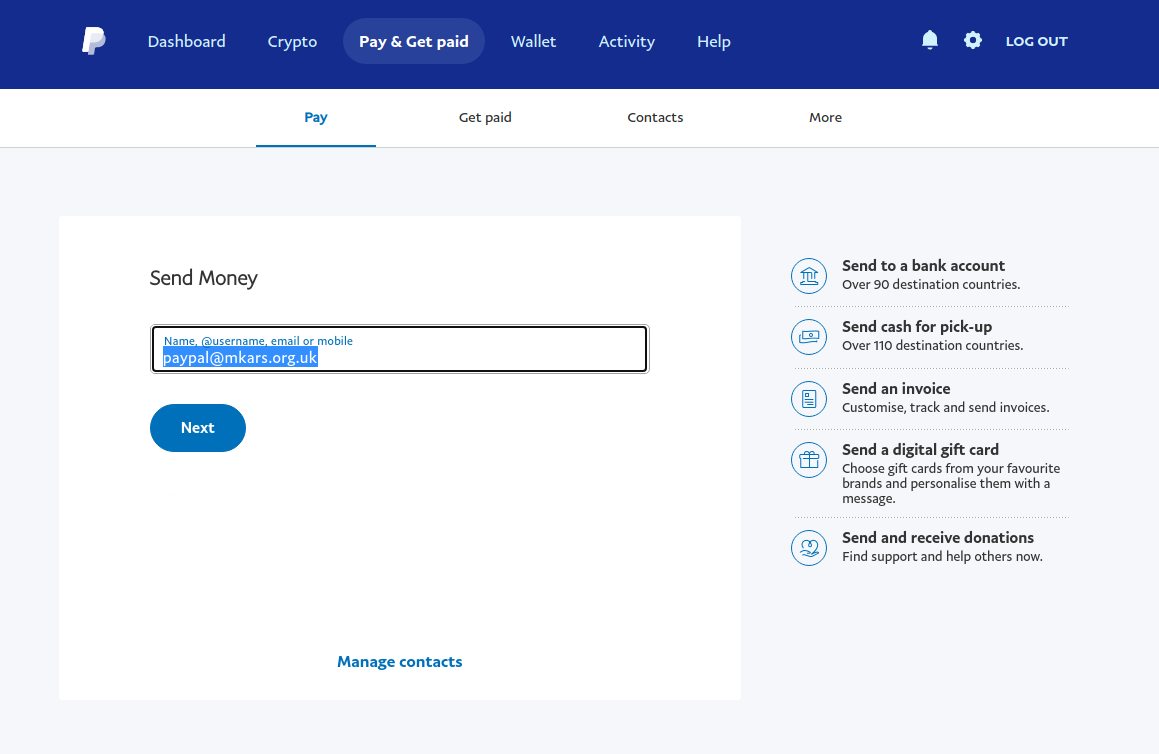Click 'Over 110 destination countries.' text
Screen dimensions: 1159x754
tap(933, 345)
